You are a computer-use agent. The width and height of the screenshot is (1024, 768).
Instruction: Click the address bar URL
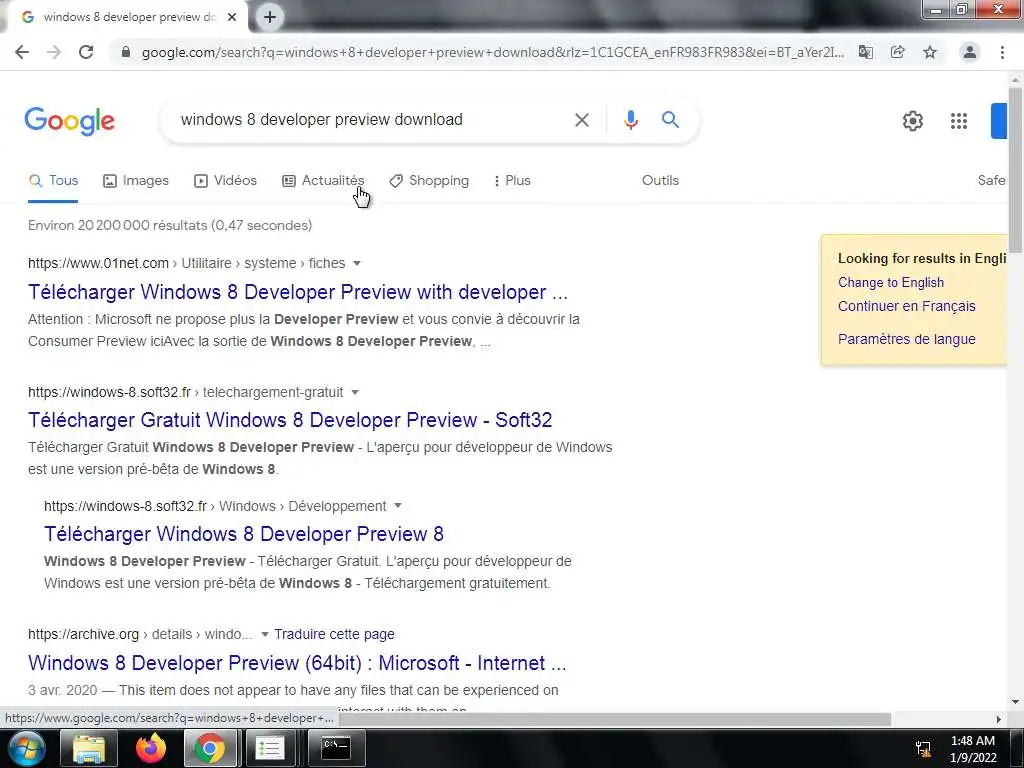(492, 52)
